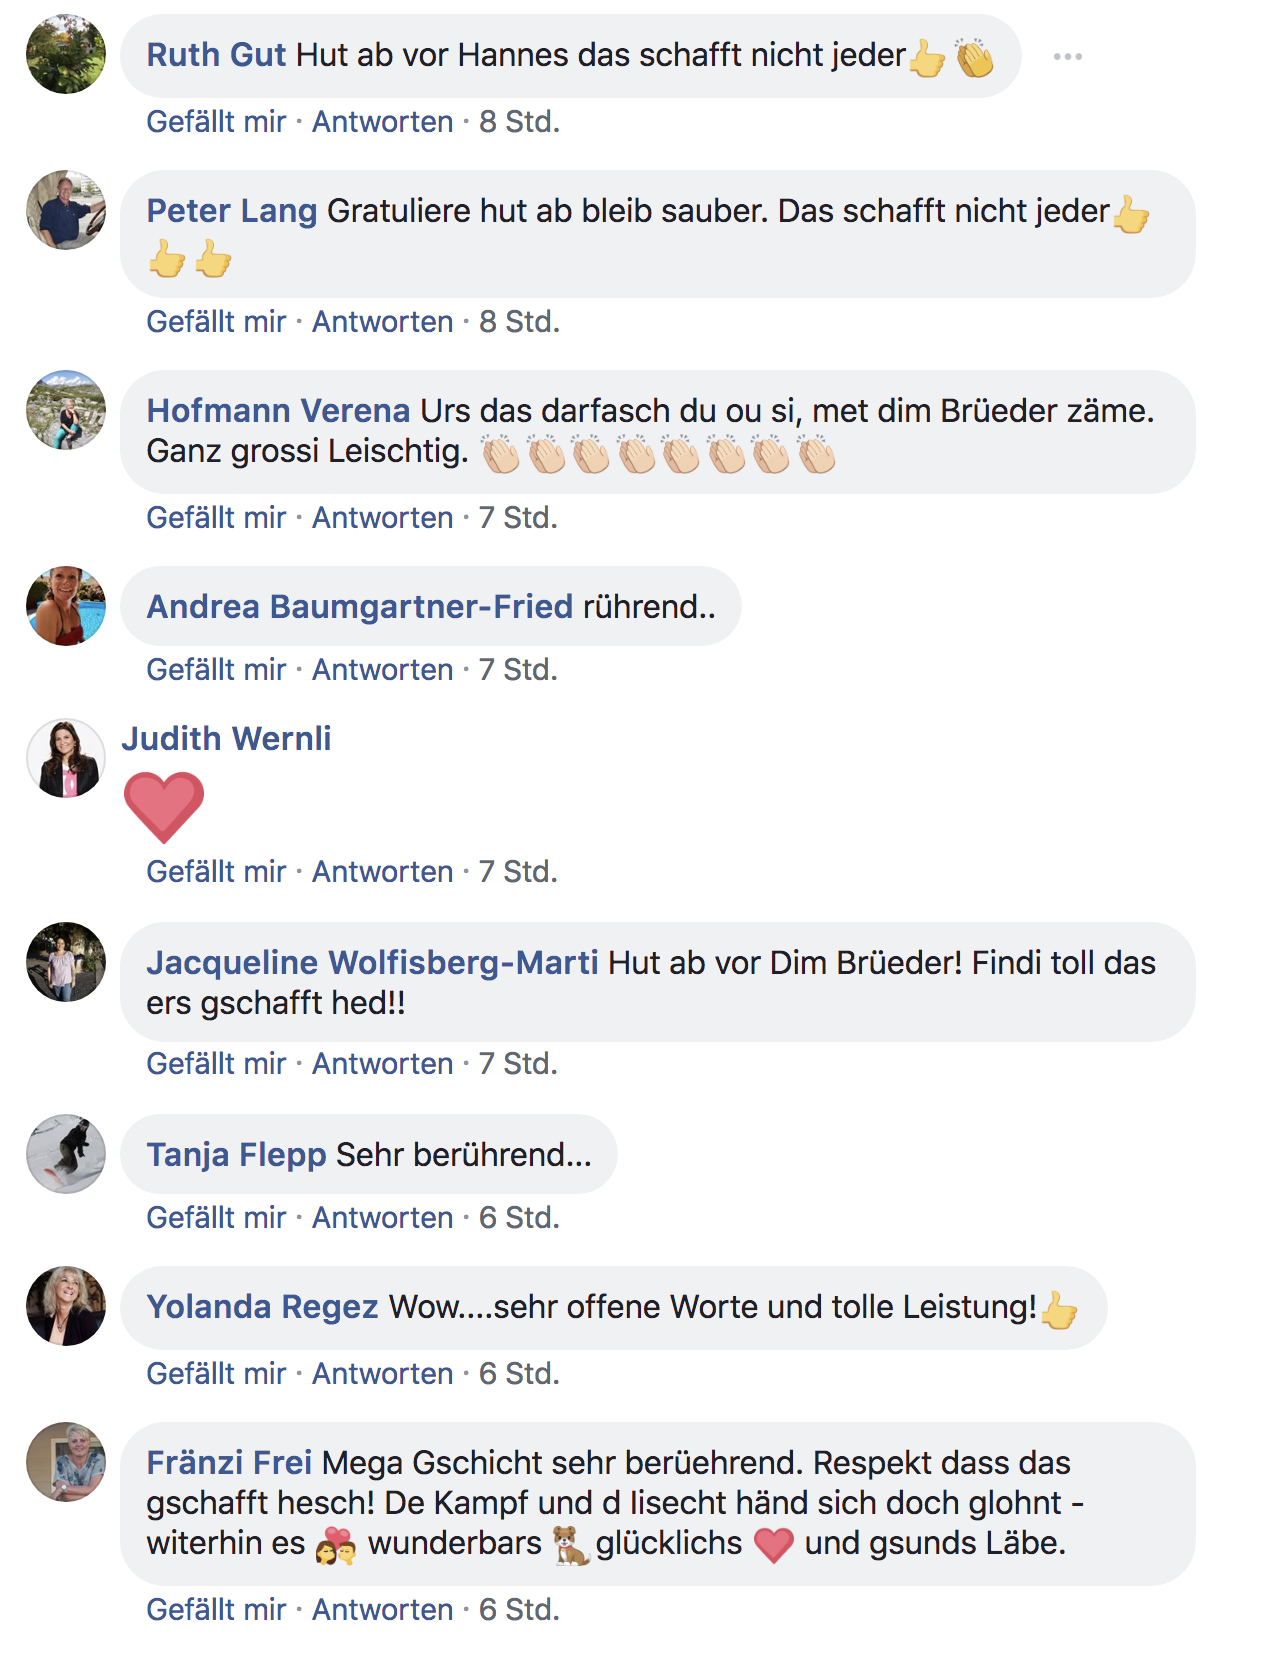Click Yolanda Regez's profile picture
This screenshot has width=1272, height=1654.
coord(66,1306)
